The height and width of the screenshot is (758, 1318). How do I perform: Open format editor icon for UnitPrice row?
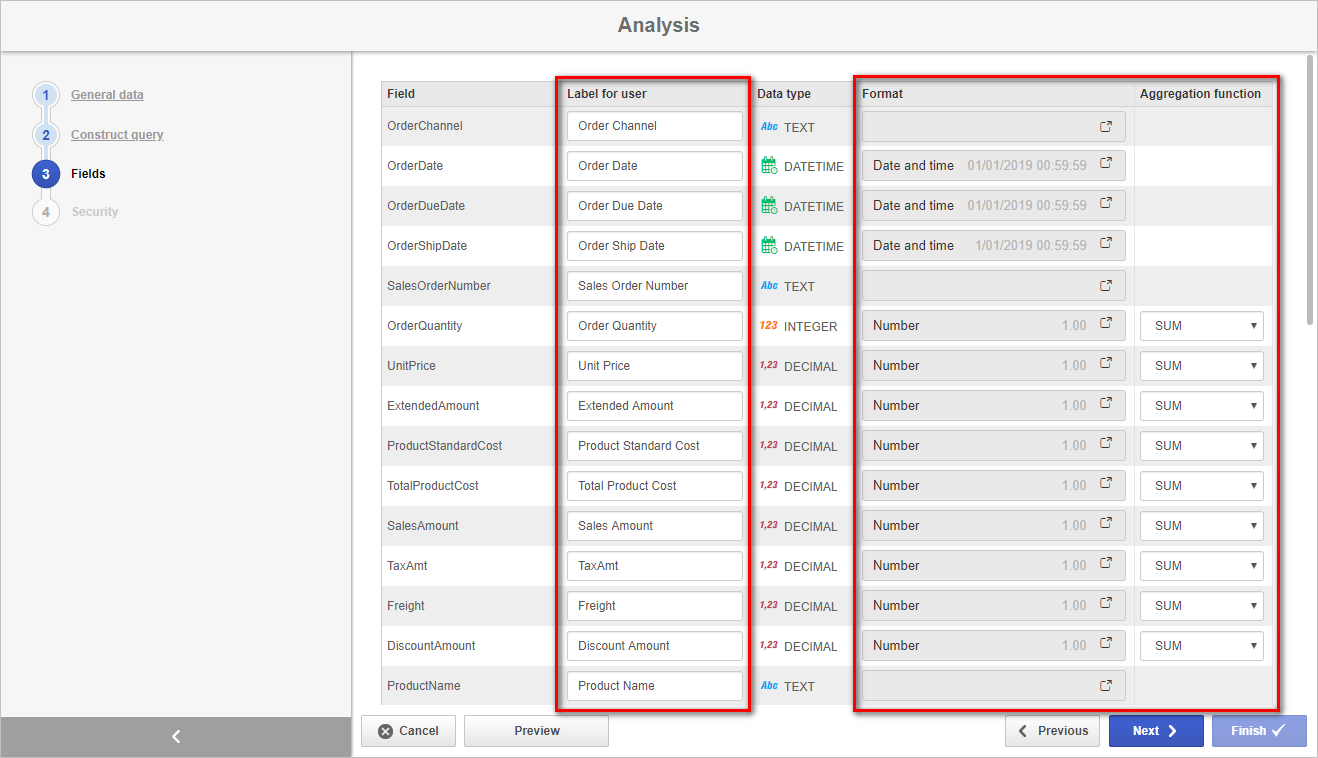(x=1106, y=364)
